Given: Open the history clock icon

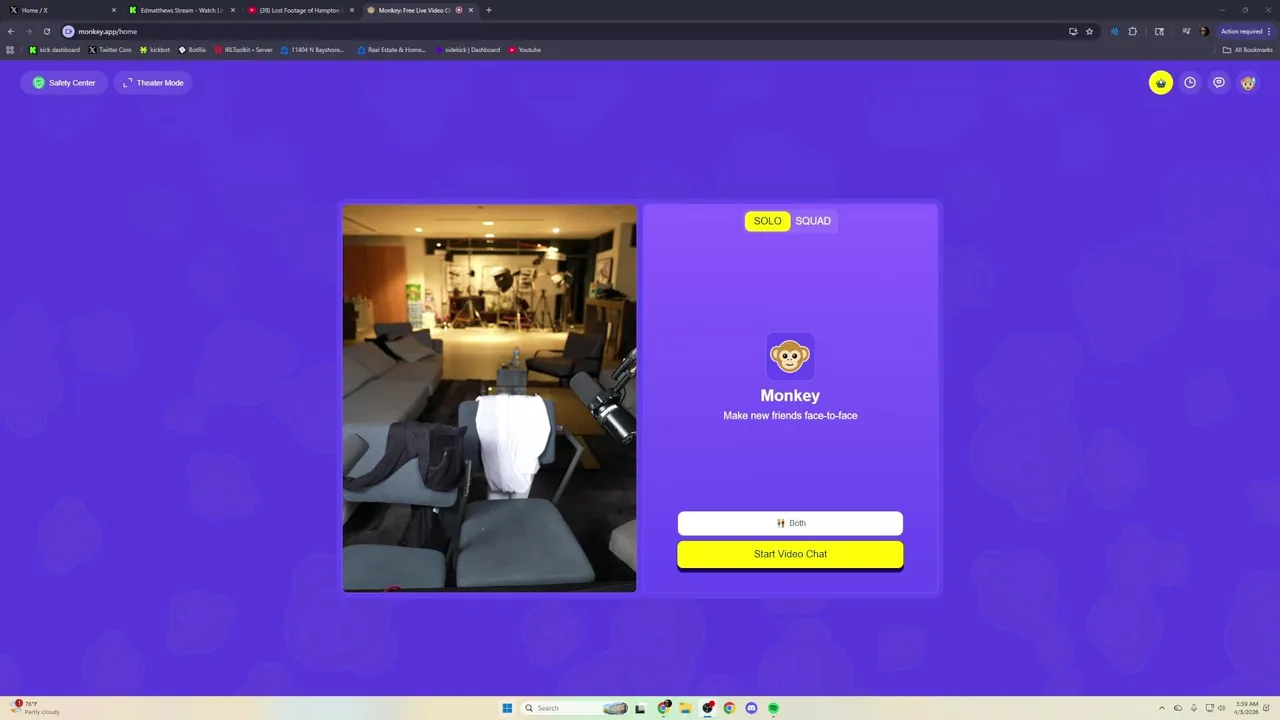Looking at the screenshot, I should click(1190, 83).
